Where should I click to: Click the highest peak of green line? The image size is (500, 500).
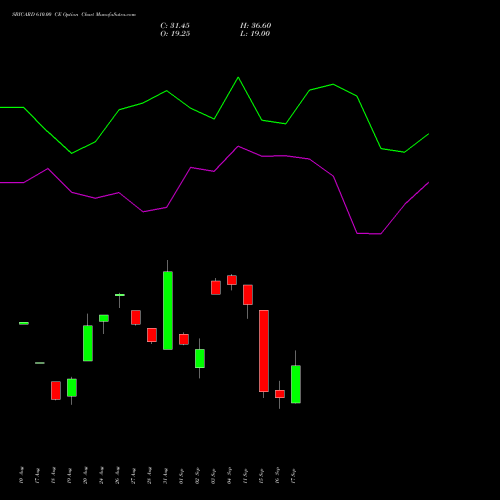click(x=238, y=78)
